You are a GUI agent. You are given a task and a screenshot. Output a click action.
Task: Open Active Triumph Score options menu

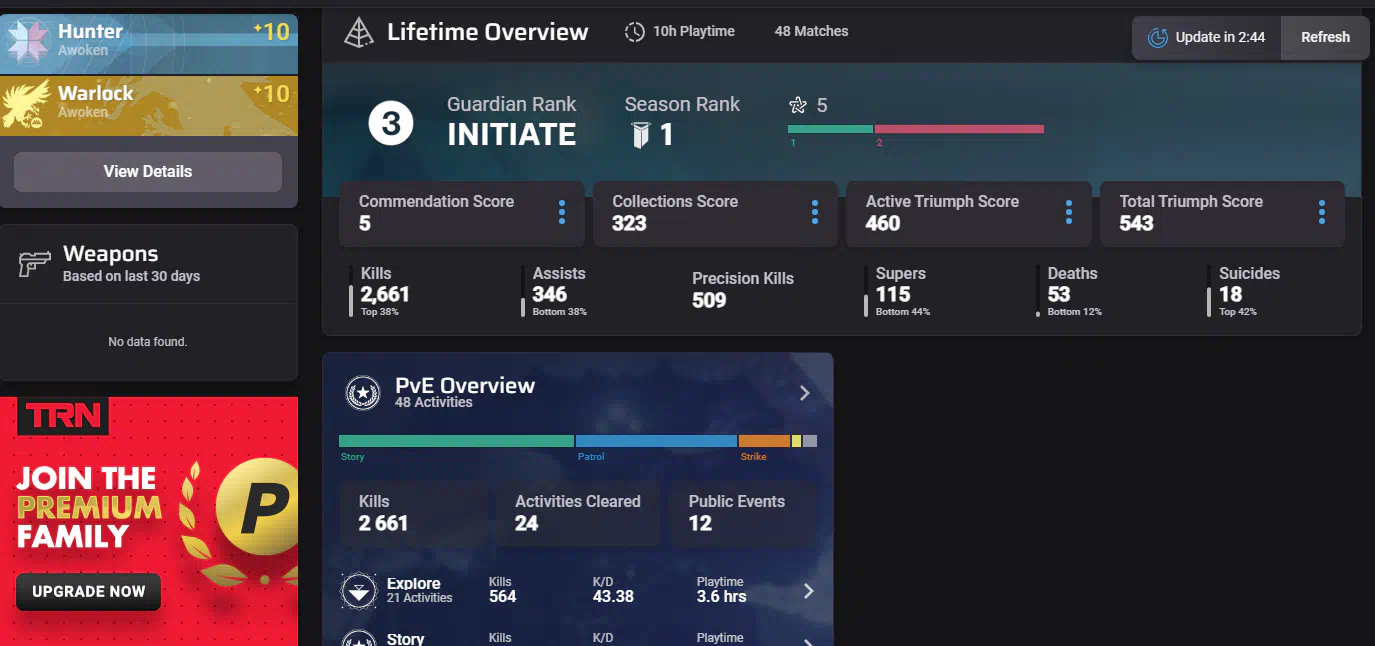(1068, 212)
